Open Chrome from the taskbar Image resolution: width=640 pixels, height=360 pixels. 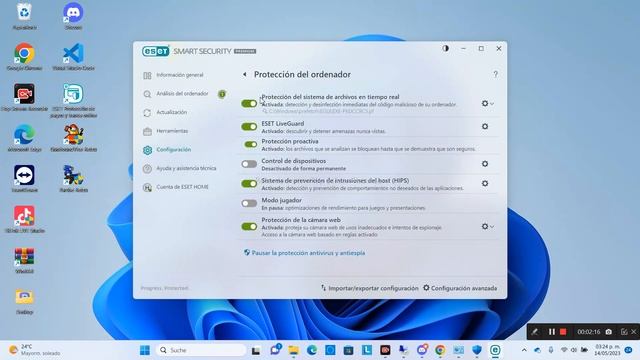click(440, 350)
